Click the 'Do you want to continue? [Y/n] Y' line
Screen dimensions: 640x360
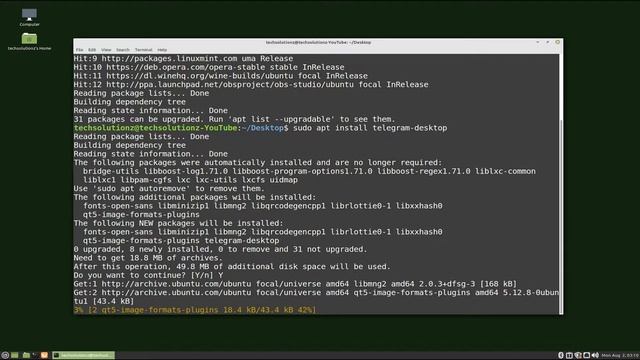click(x=148, y=275)
